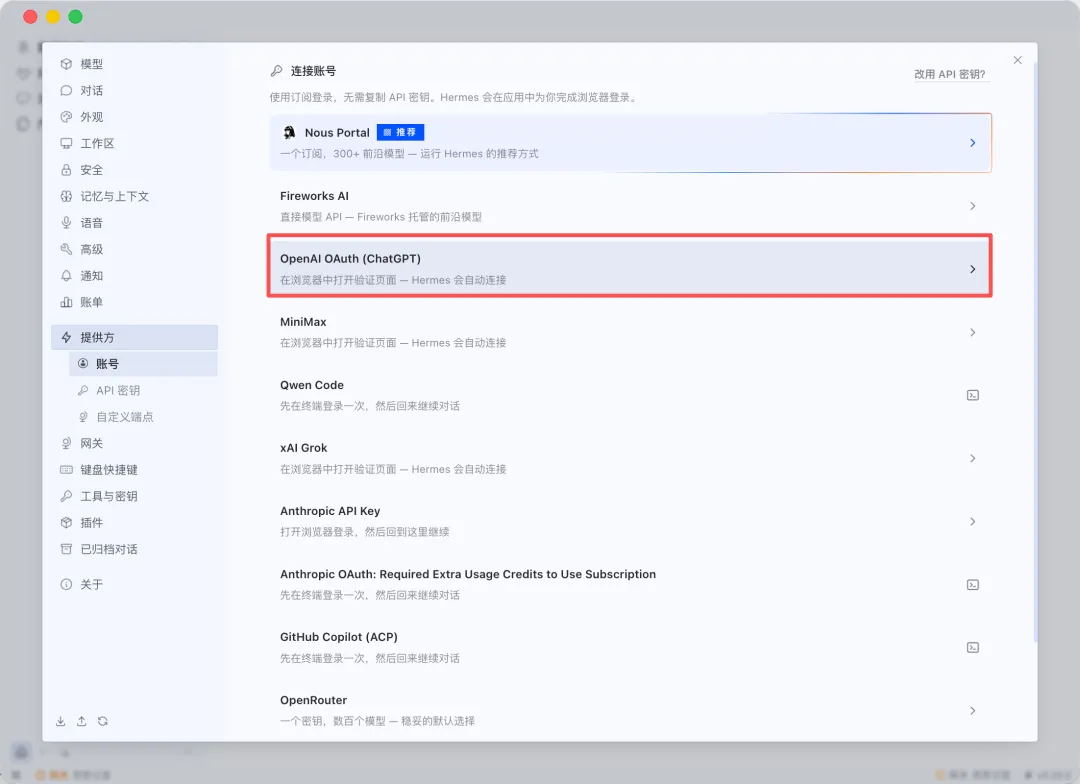Click the GitHub Copilot (ACP) terminal icon

pyautogui.click(x=973, y=648)
